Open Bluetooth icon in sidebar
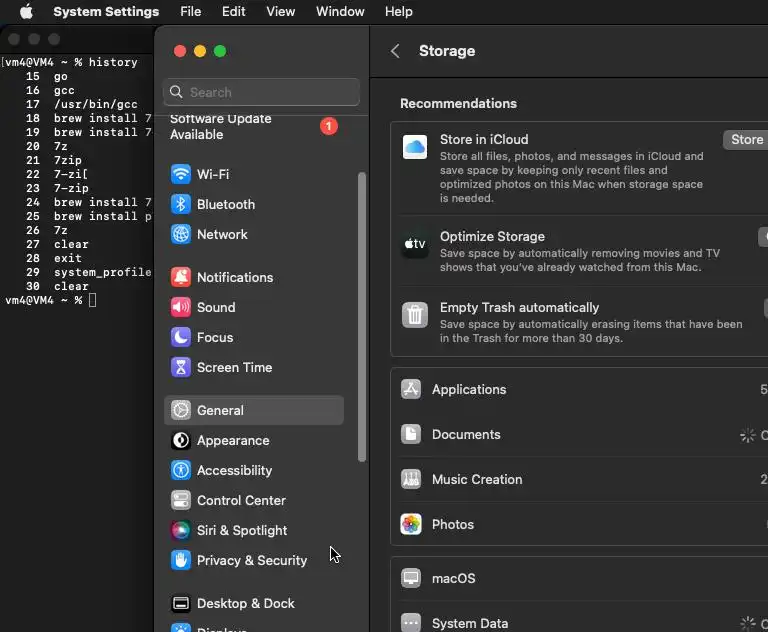The image size is (768, 632). tap(180, 204)
